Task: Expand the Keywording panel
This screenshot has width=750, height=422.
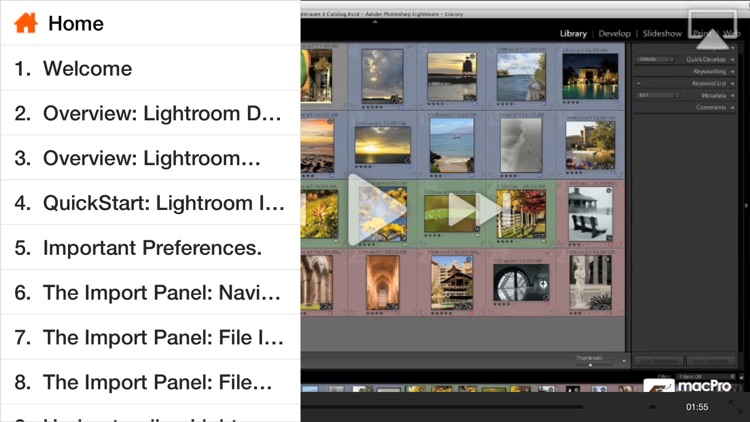Action: (709, 71)
